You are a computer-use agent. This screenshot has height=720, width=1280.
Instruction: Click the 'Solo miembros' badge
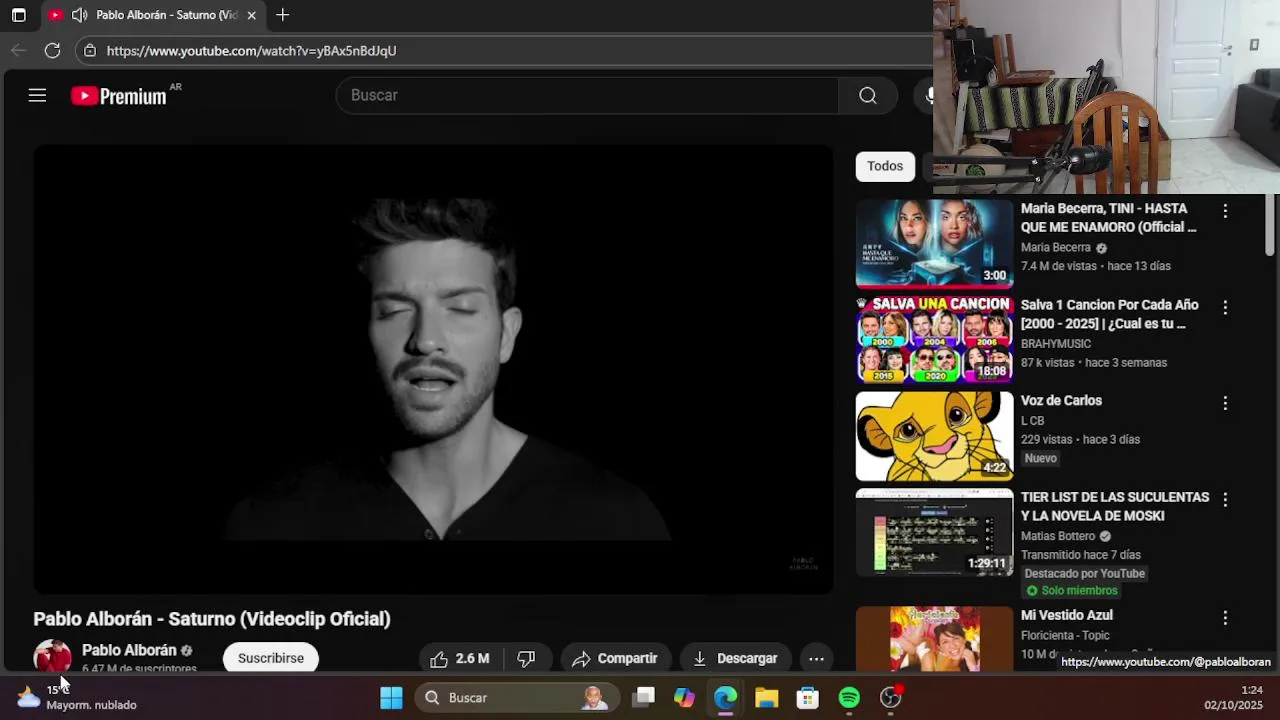pos(1072,590)
